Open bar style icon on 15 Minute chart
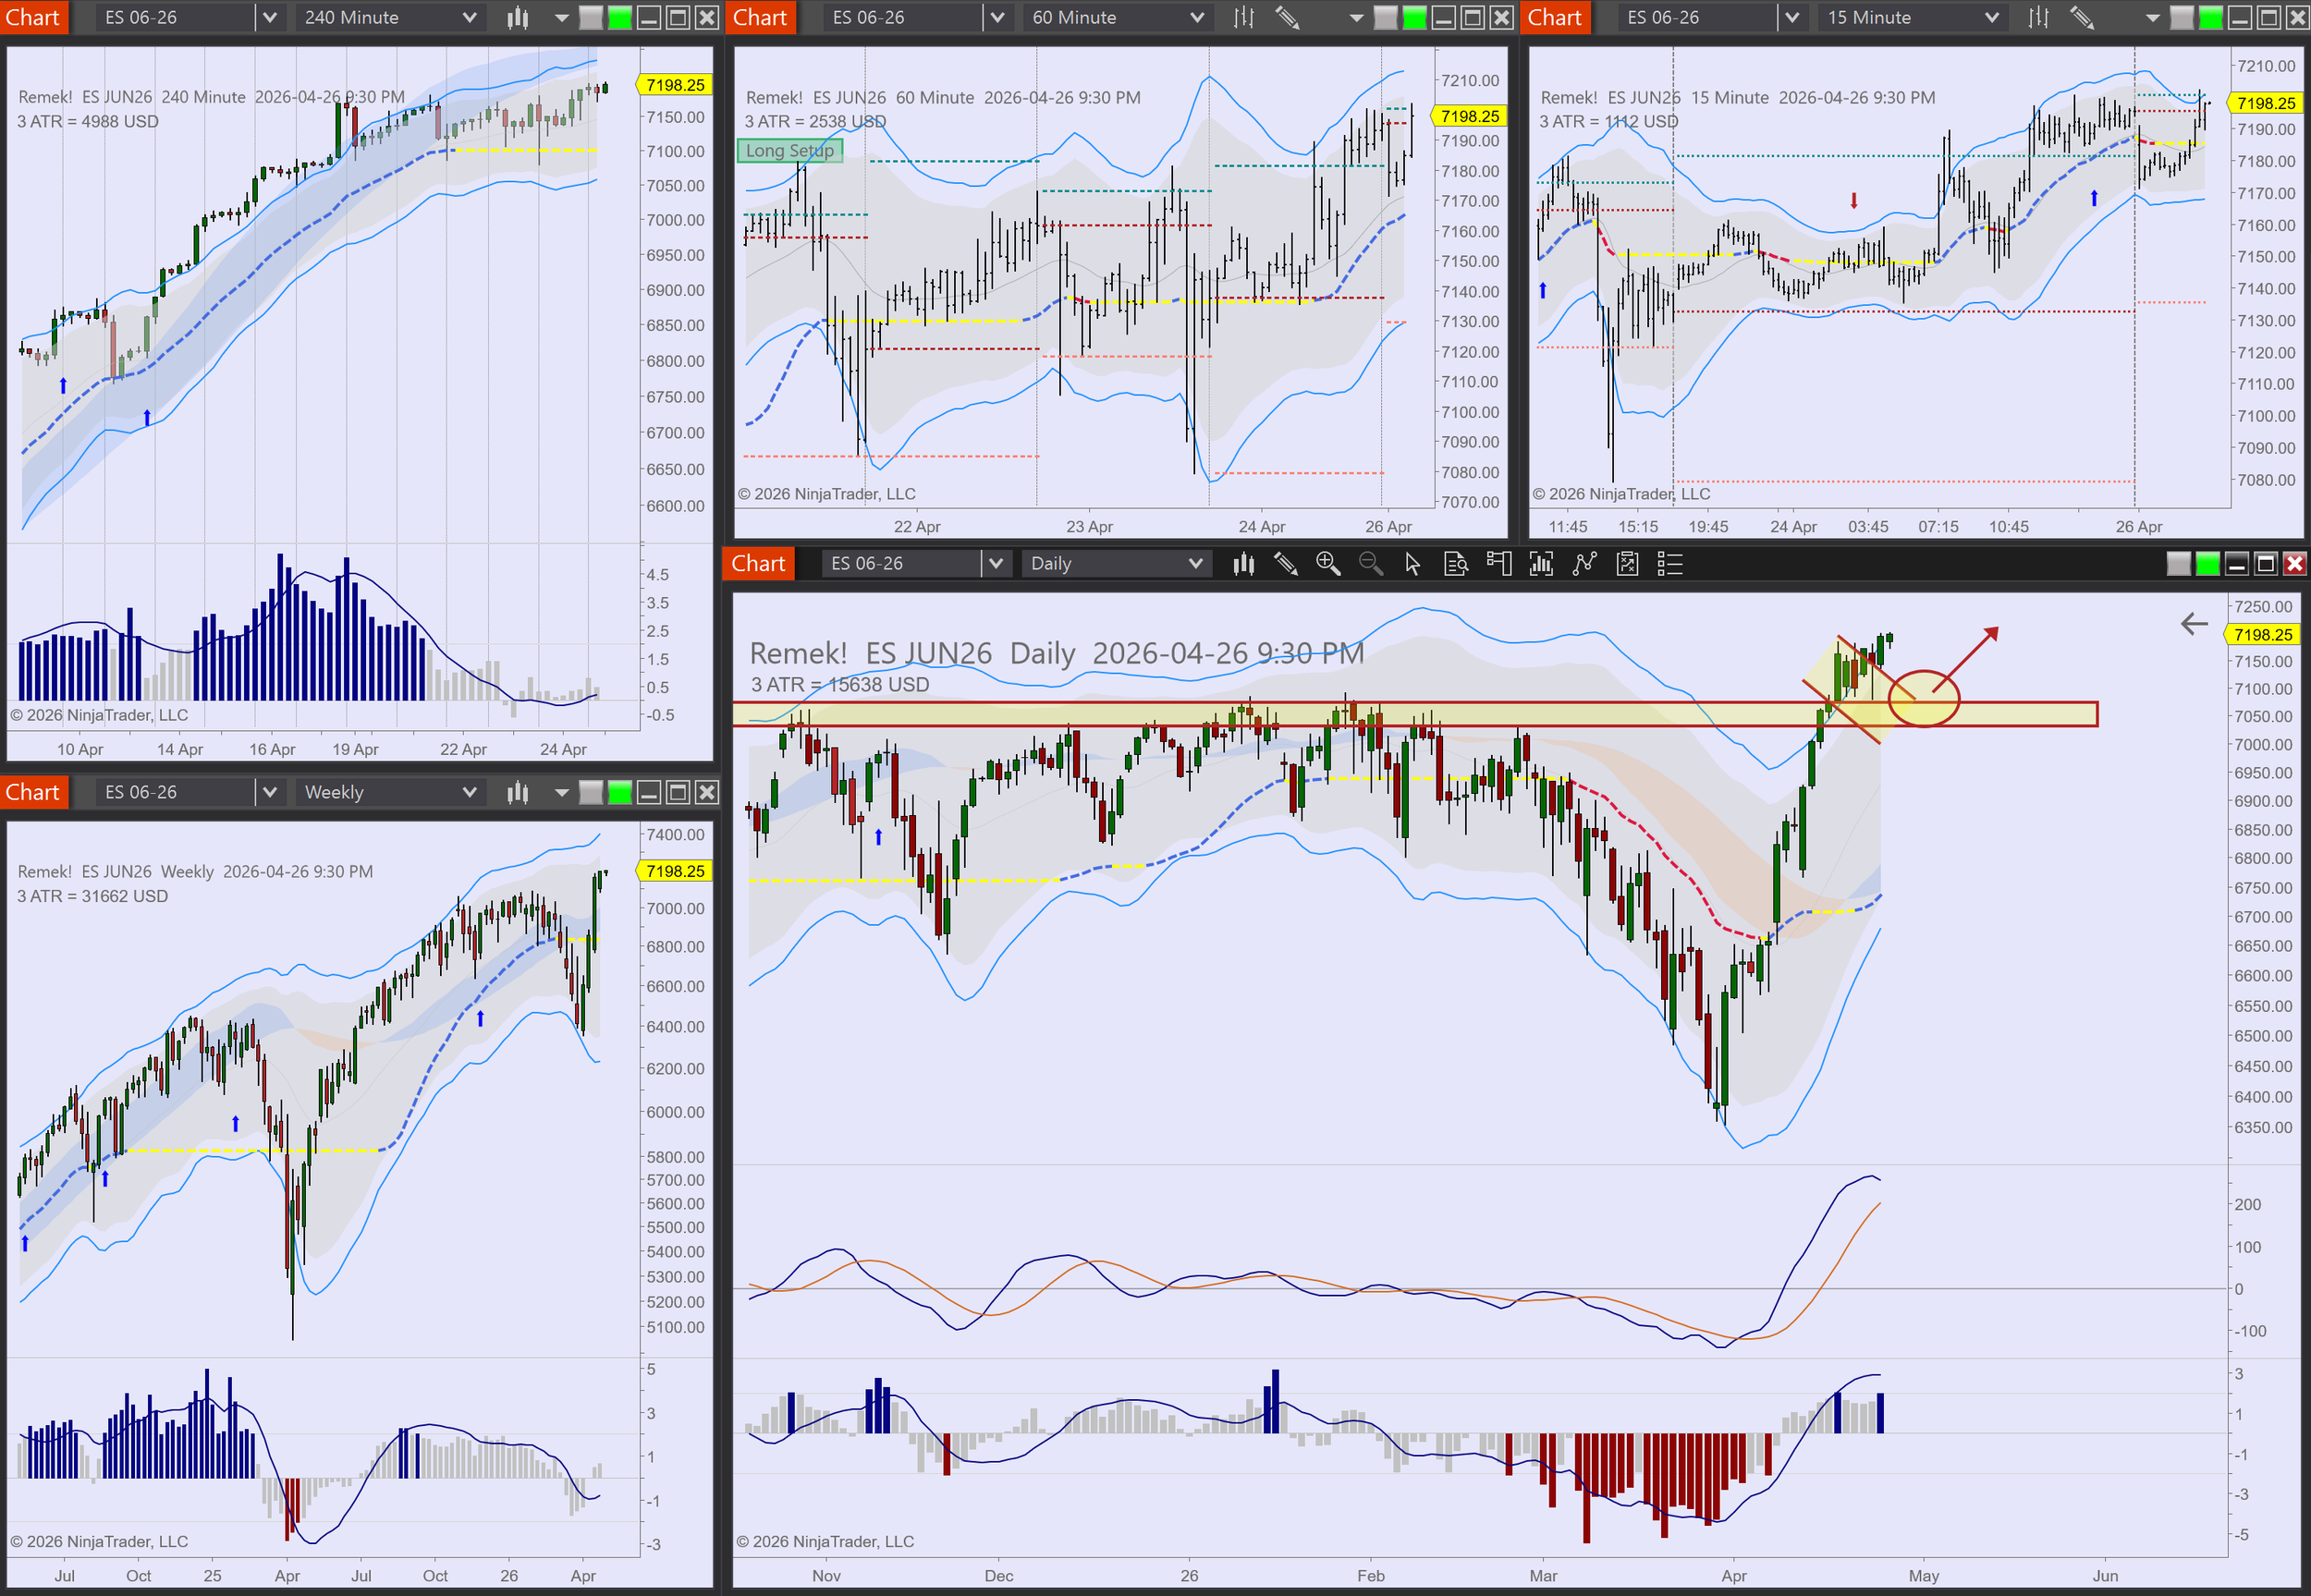The height and width of the screenshot is (1596, 2311). 2038,17
